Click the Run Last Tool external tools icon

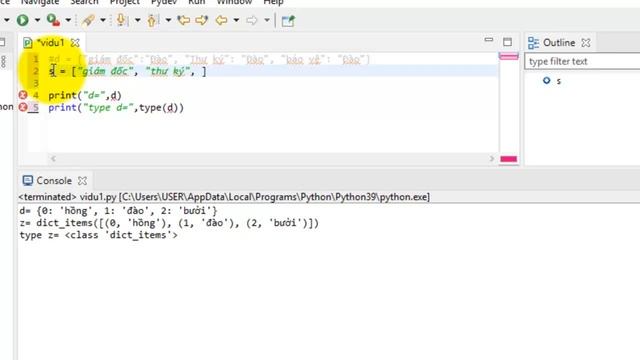[53, 20]
